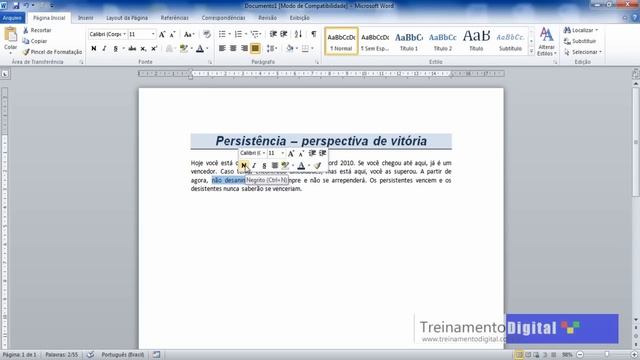Center text using ribbon alignment icon
The width and height of the screenshot is (640, 360).
(233, 49)
